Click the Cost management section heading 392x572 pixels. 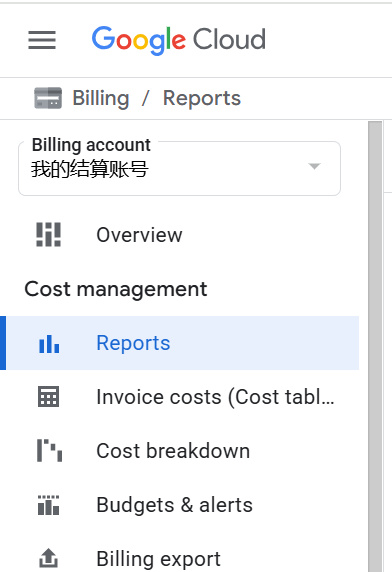pyautogui.click(x=116, y=290)
